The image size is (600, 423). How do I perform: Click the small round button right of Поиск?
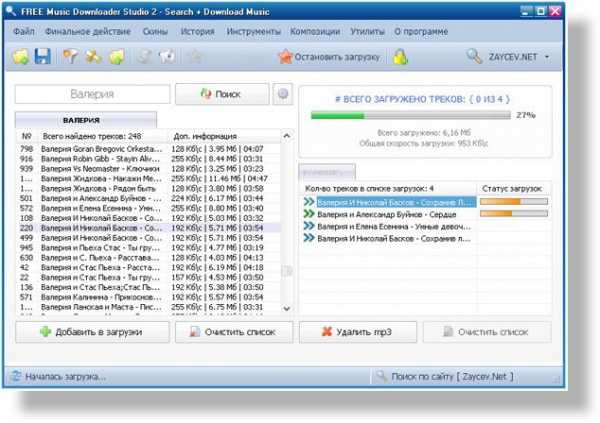283,94
